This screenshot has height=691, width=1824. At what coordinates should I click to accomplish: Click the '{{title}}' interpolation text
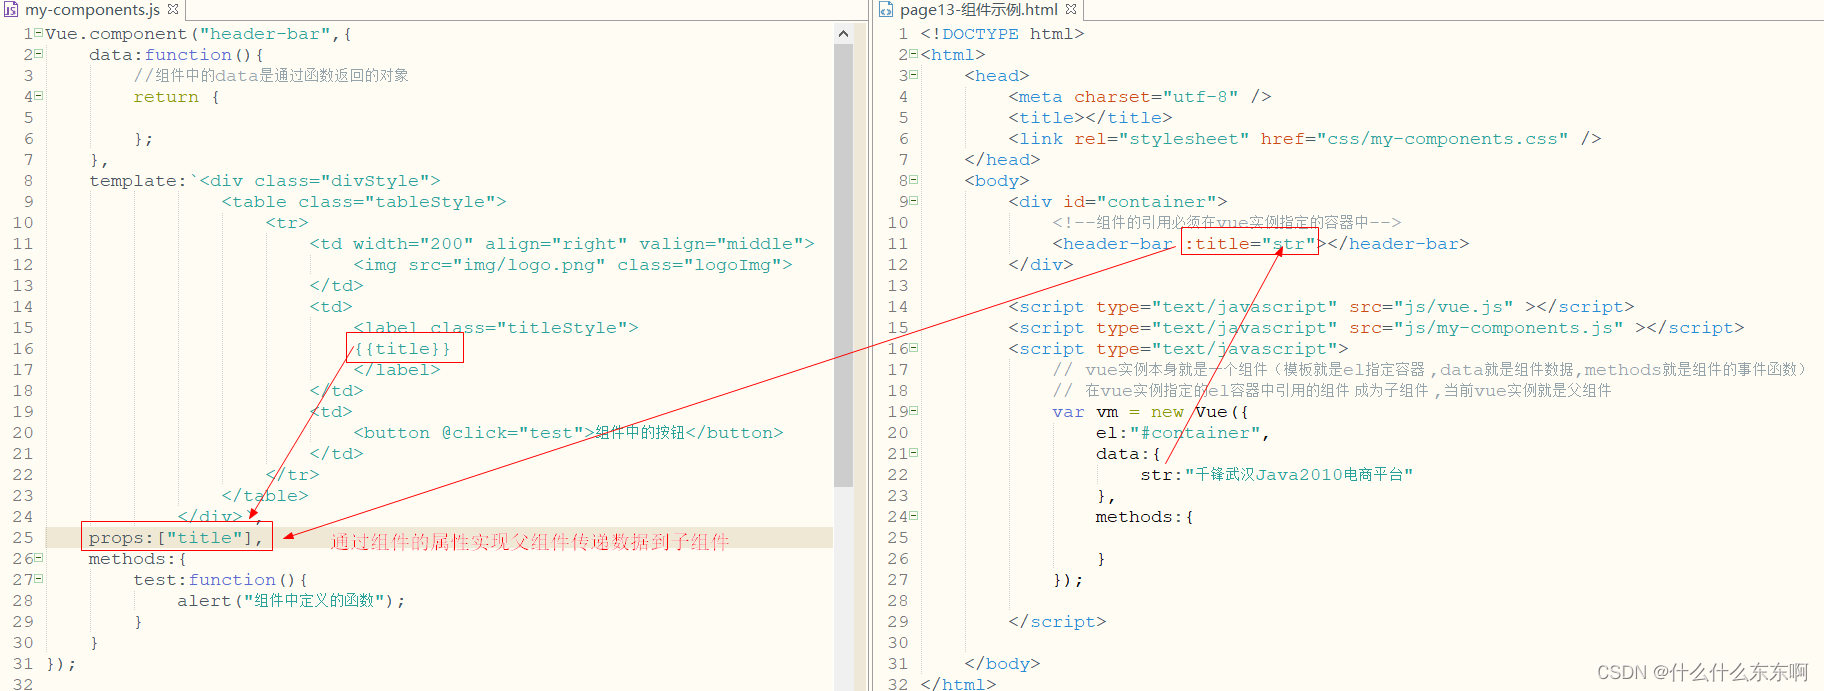(x=402, y=349)
